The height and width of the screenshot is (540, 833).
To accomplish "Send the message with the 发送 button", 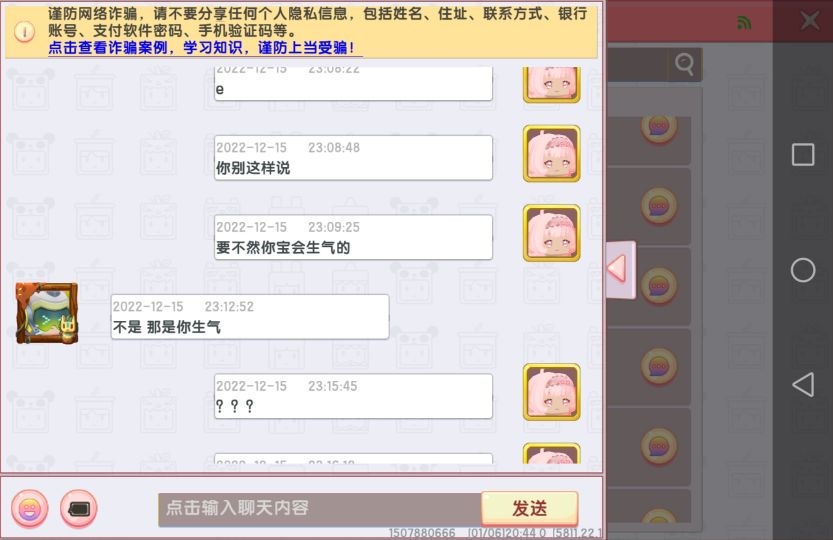I will click(529, 509).
